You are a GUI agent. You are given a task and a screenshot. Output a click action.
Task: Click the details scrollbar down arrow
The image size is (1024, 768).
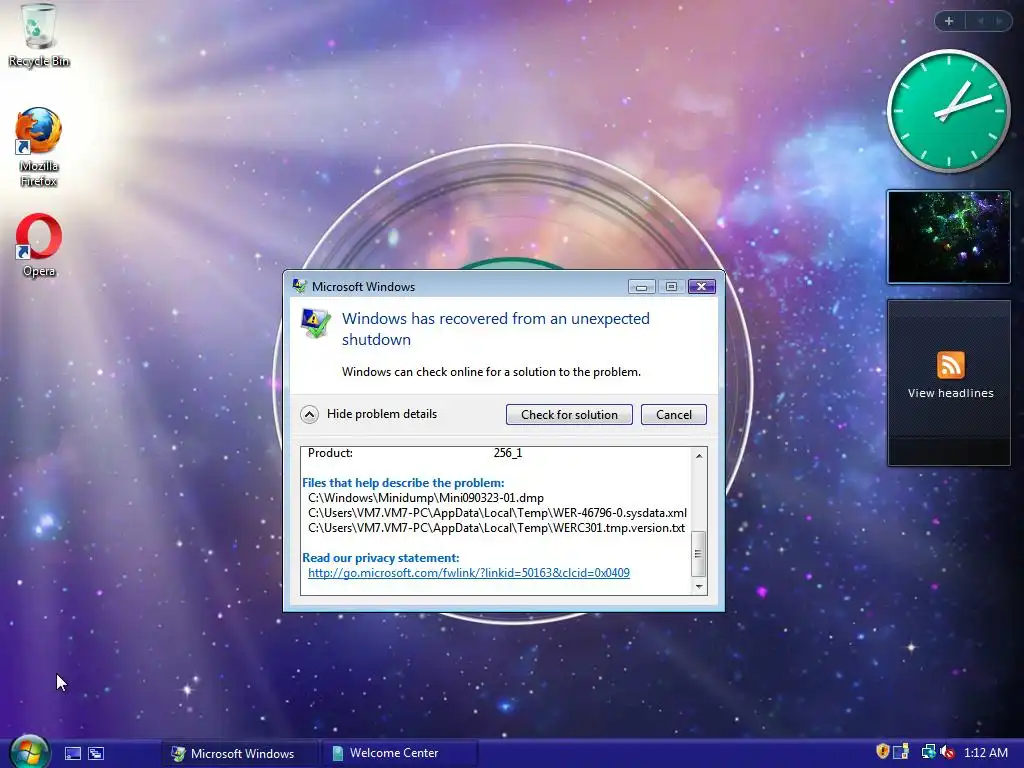pyautogui.click(x=699, y=586)
